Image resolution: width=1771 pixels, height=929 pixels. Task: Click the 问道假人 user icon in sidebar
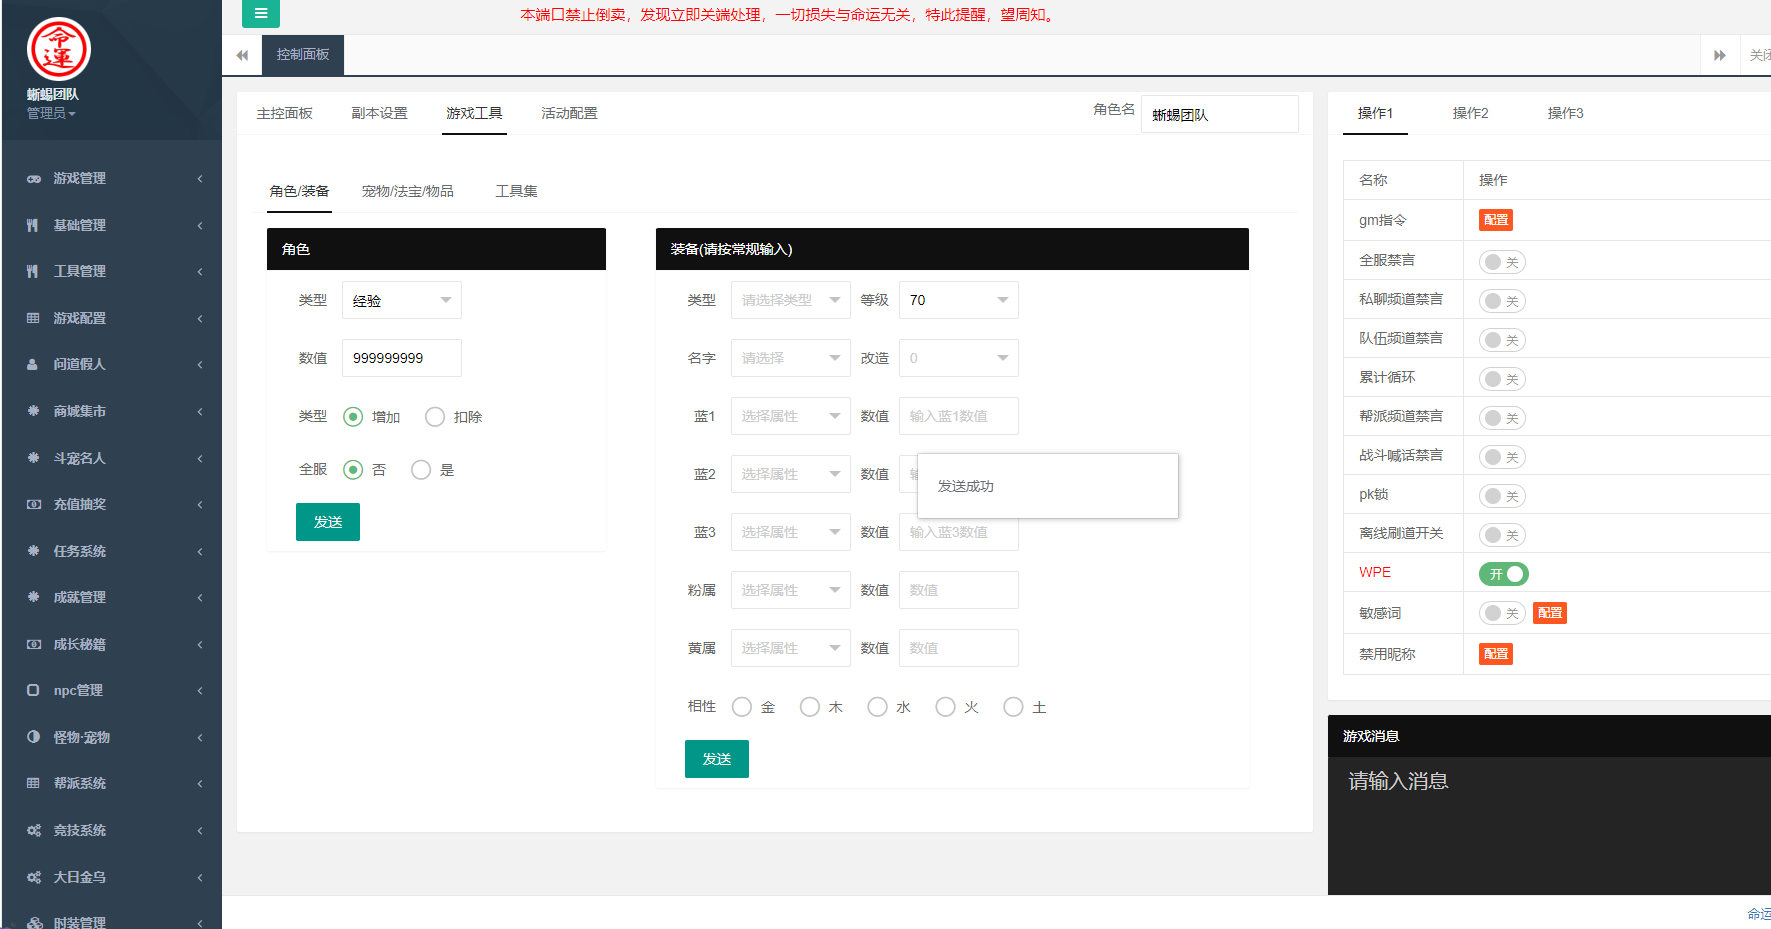[33, 365]
